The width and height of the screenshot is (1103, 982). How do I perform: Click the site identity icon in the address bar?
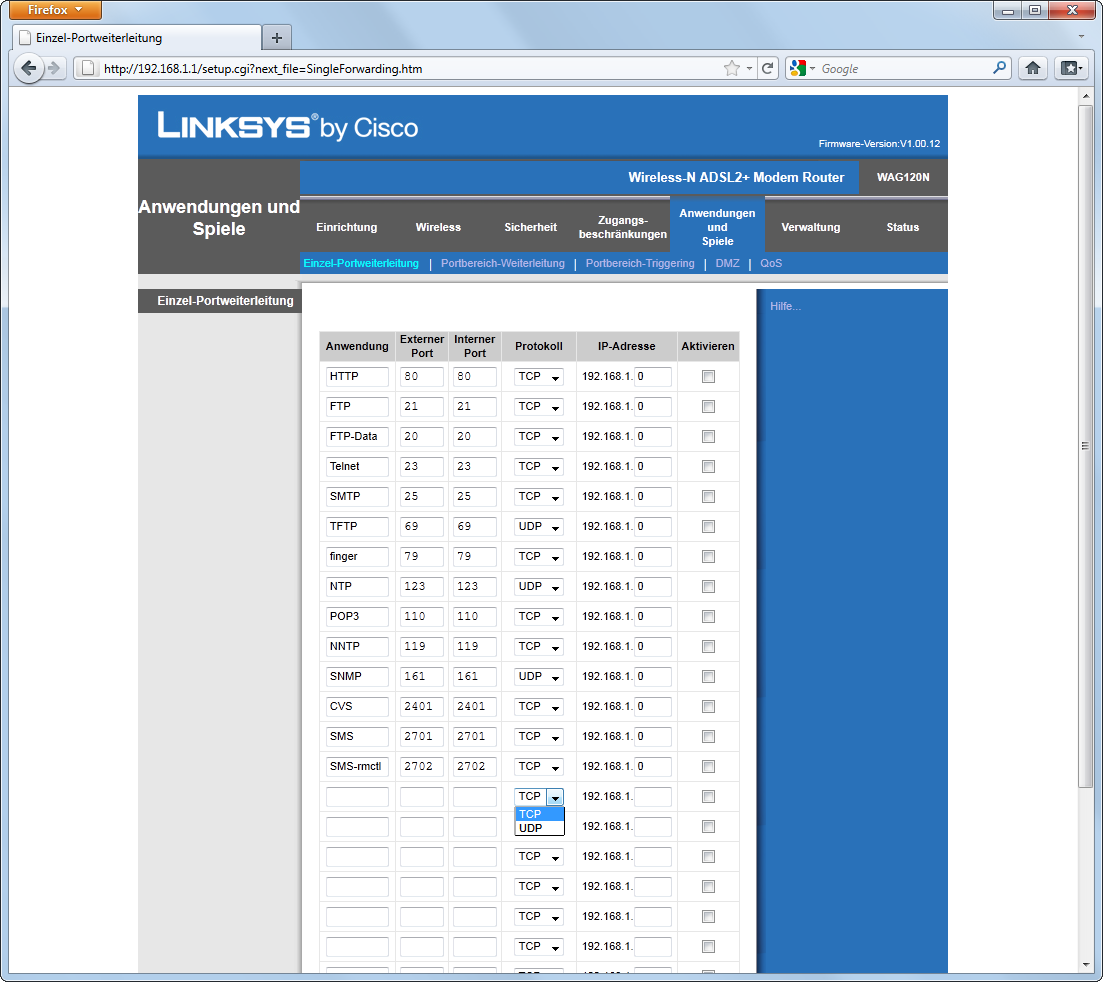[x=87, y=69]
